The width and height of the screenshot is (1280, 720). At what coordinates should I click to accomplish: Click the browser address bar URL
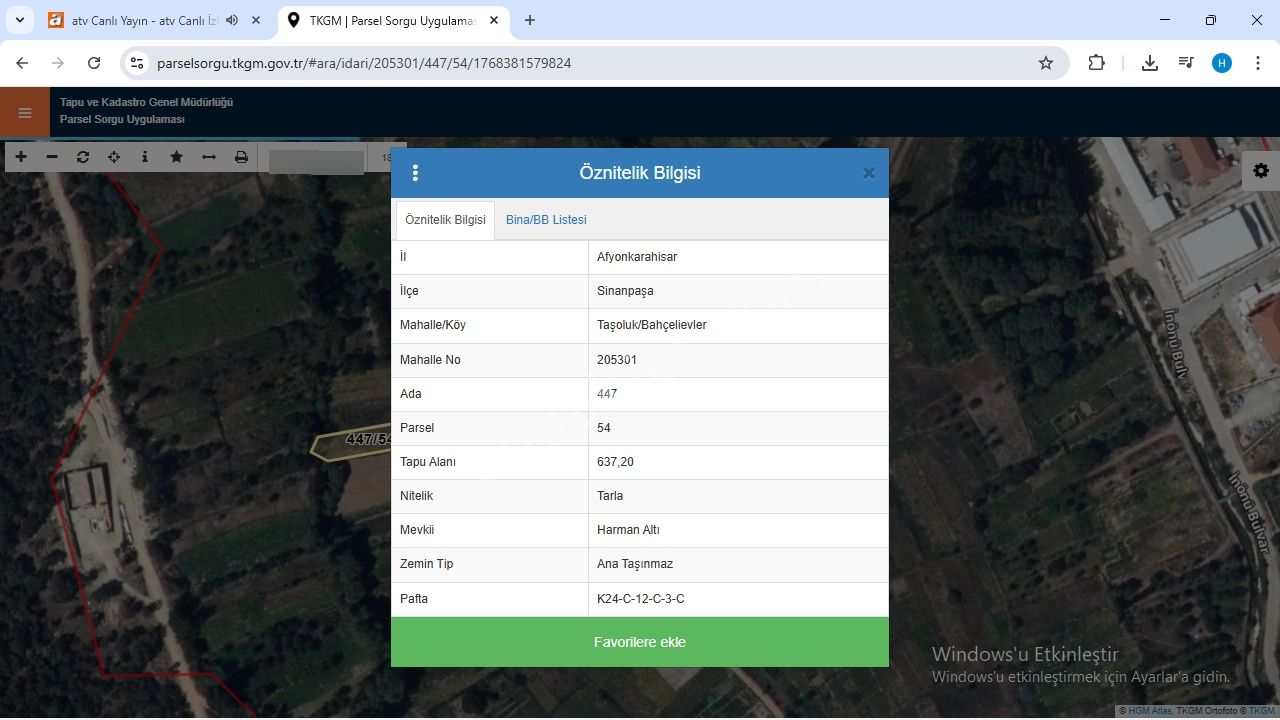click(364, 63)
